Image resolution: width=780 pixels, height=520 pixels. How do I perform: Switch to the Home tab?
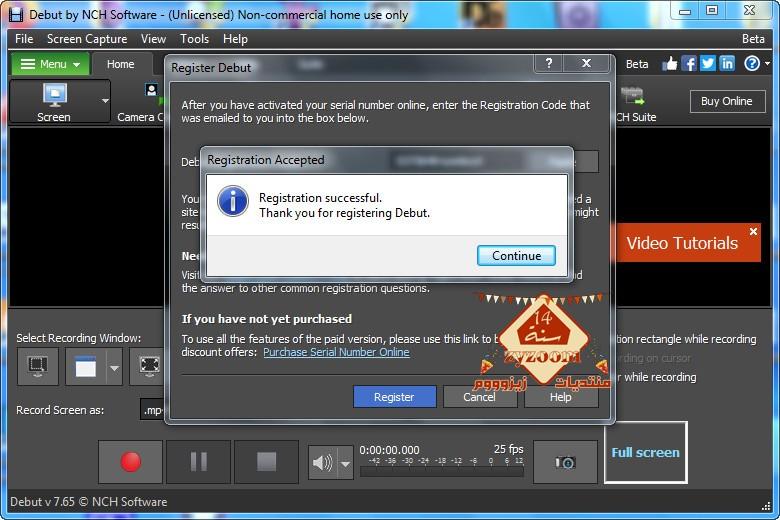120,64
